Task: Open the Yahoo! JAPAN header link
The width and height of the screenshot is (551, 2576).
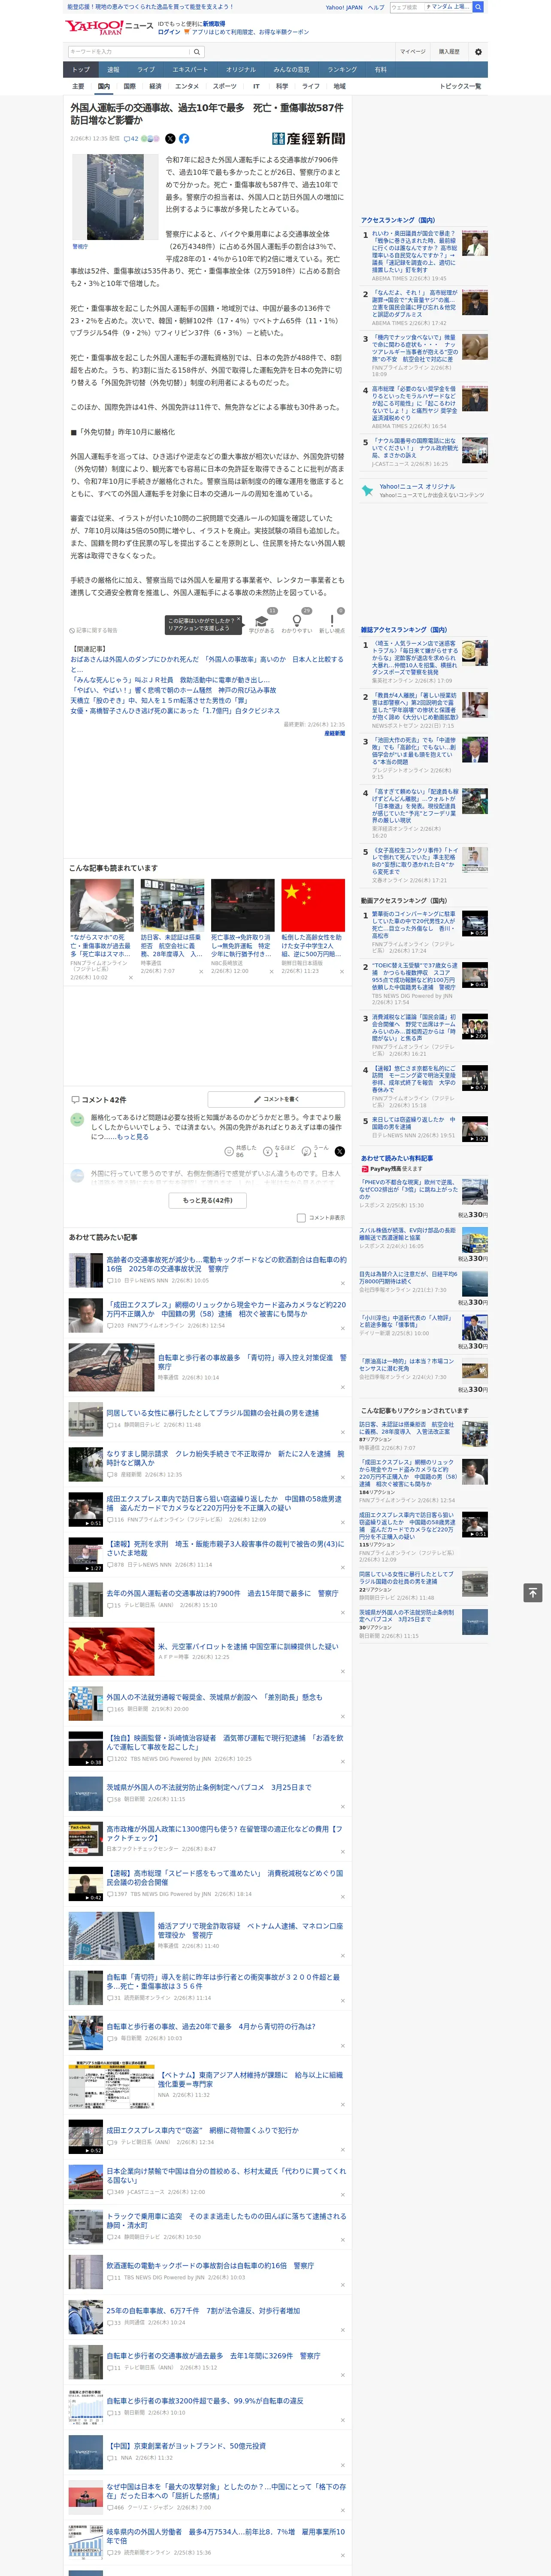Action: click(344, 7)
